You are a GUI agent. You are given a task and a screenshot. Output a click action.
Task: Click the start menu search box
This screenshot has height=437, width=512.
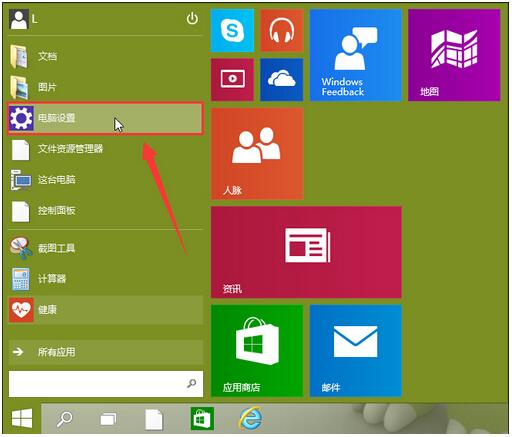(x=105, y=384)
